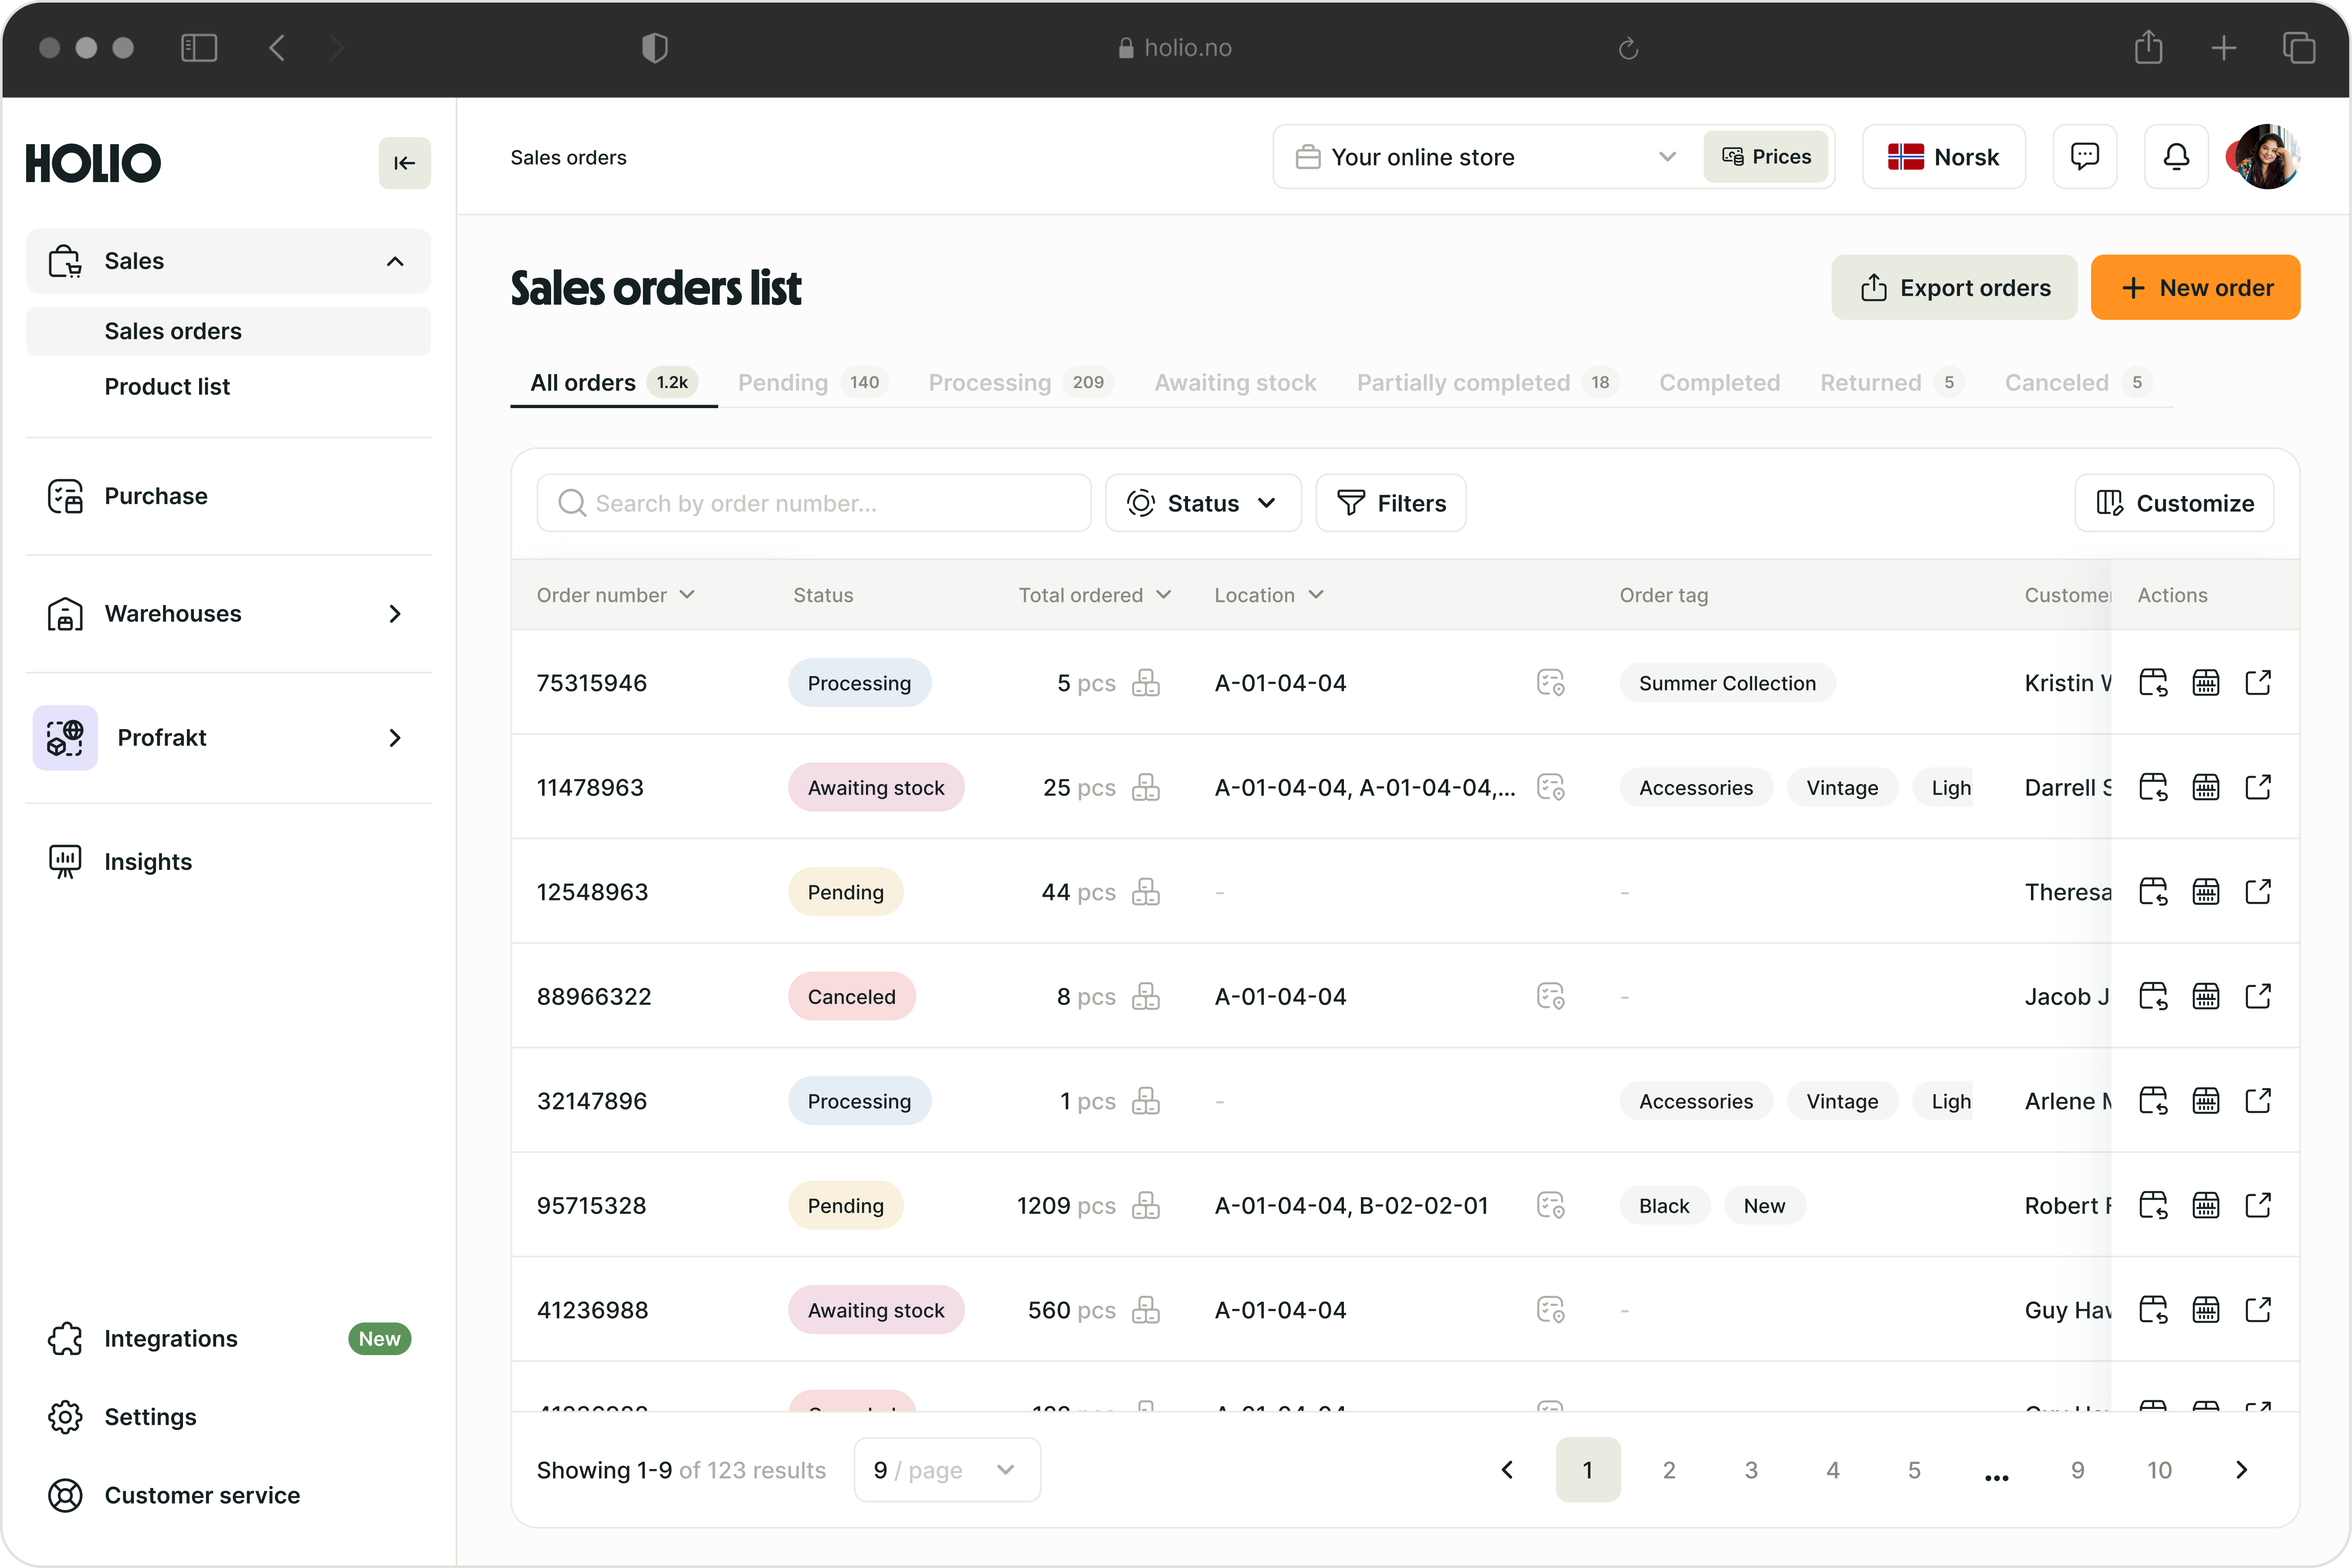Click the payment icon for order 12548963
The height and width of the screenshot is (1568, 2352).
pyautogui.click(x=2152, y=892)
